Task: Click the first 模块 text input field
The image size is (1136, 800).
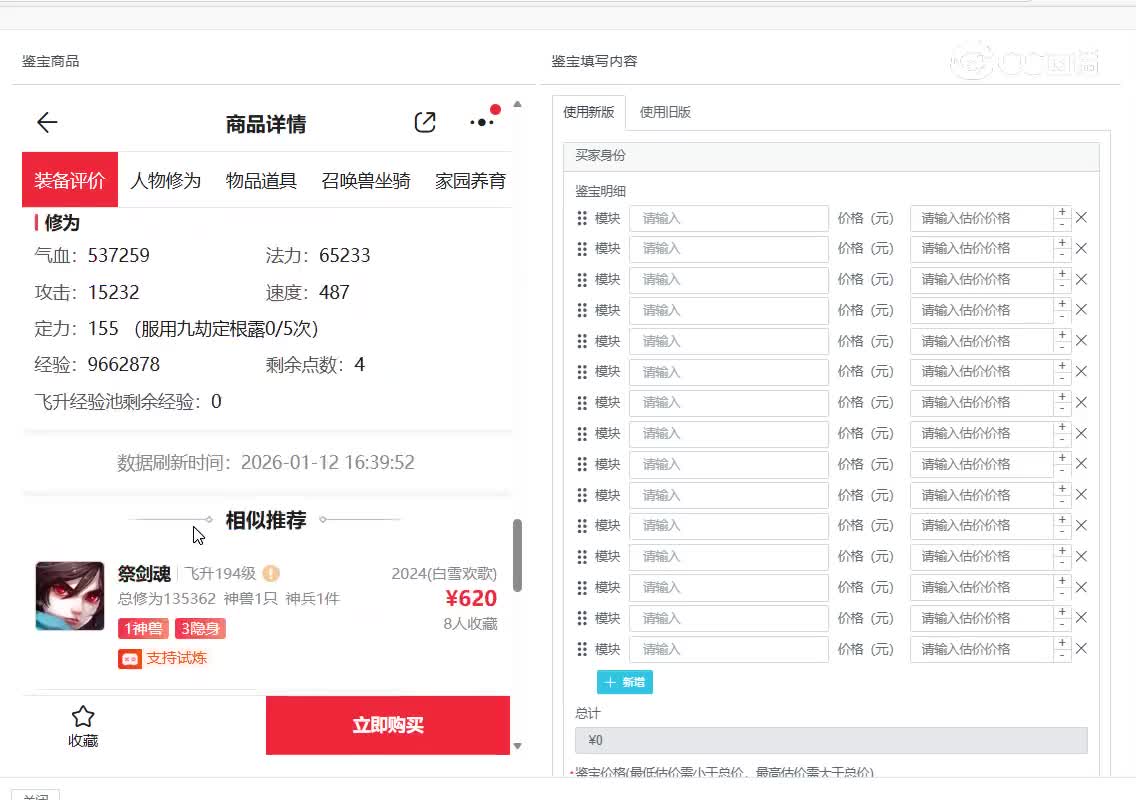Action: 729,218
